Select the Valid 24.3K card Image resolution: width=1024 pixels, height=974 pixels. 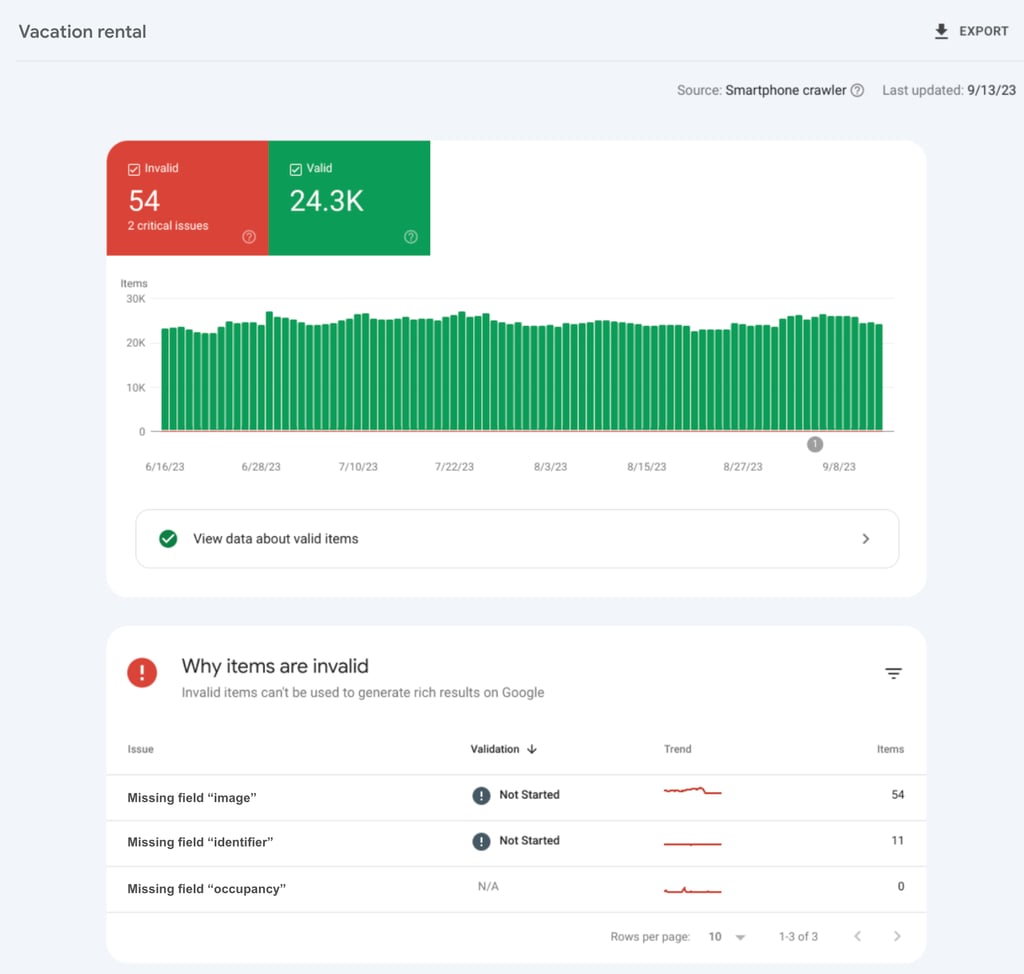pyautogui.click(x=349, y=198)
